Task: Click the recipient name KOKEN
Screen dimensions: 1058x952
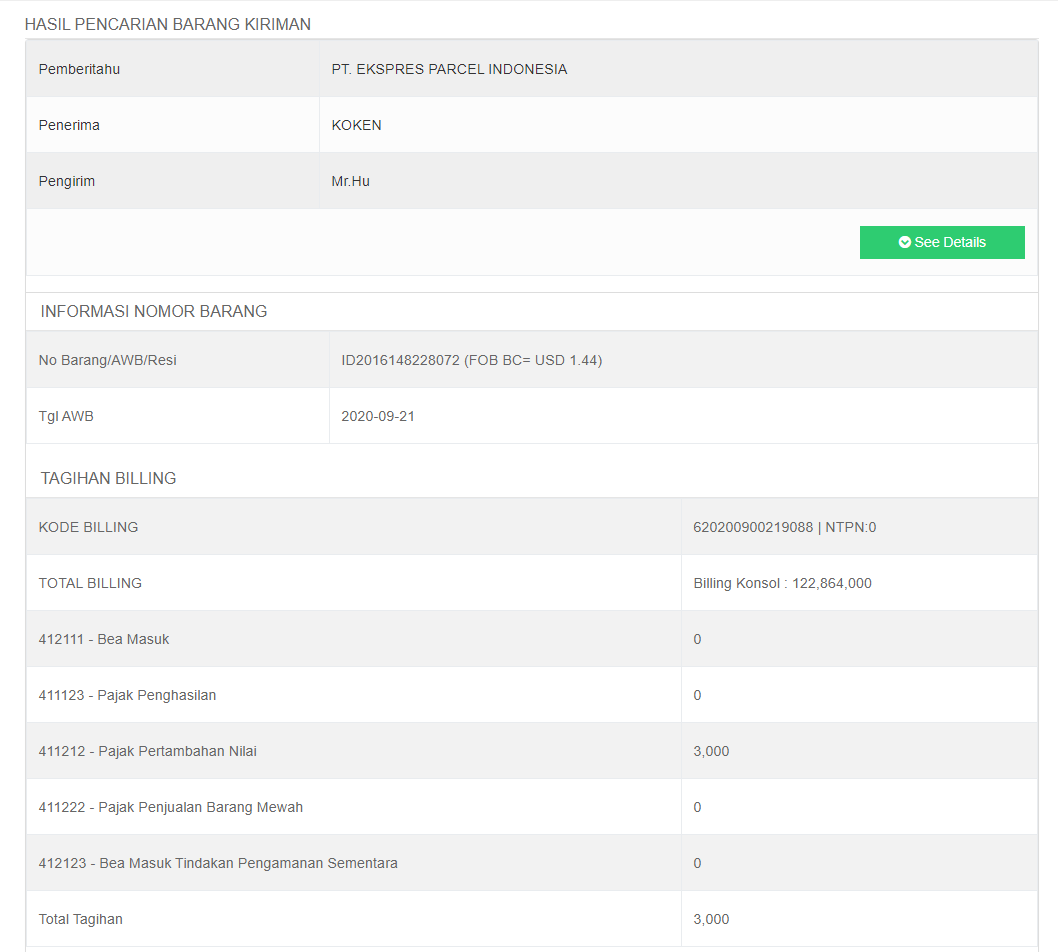Action: click(x=356, y=125)
